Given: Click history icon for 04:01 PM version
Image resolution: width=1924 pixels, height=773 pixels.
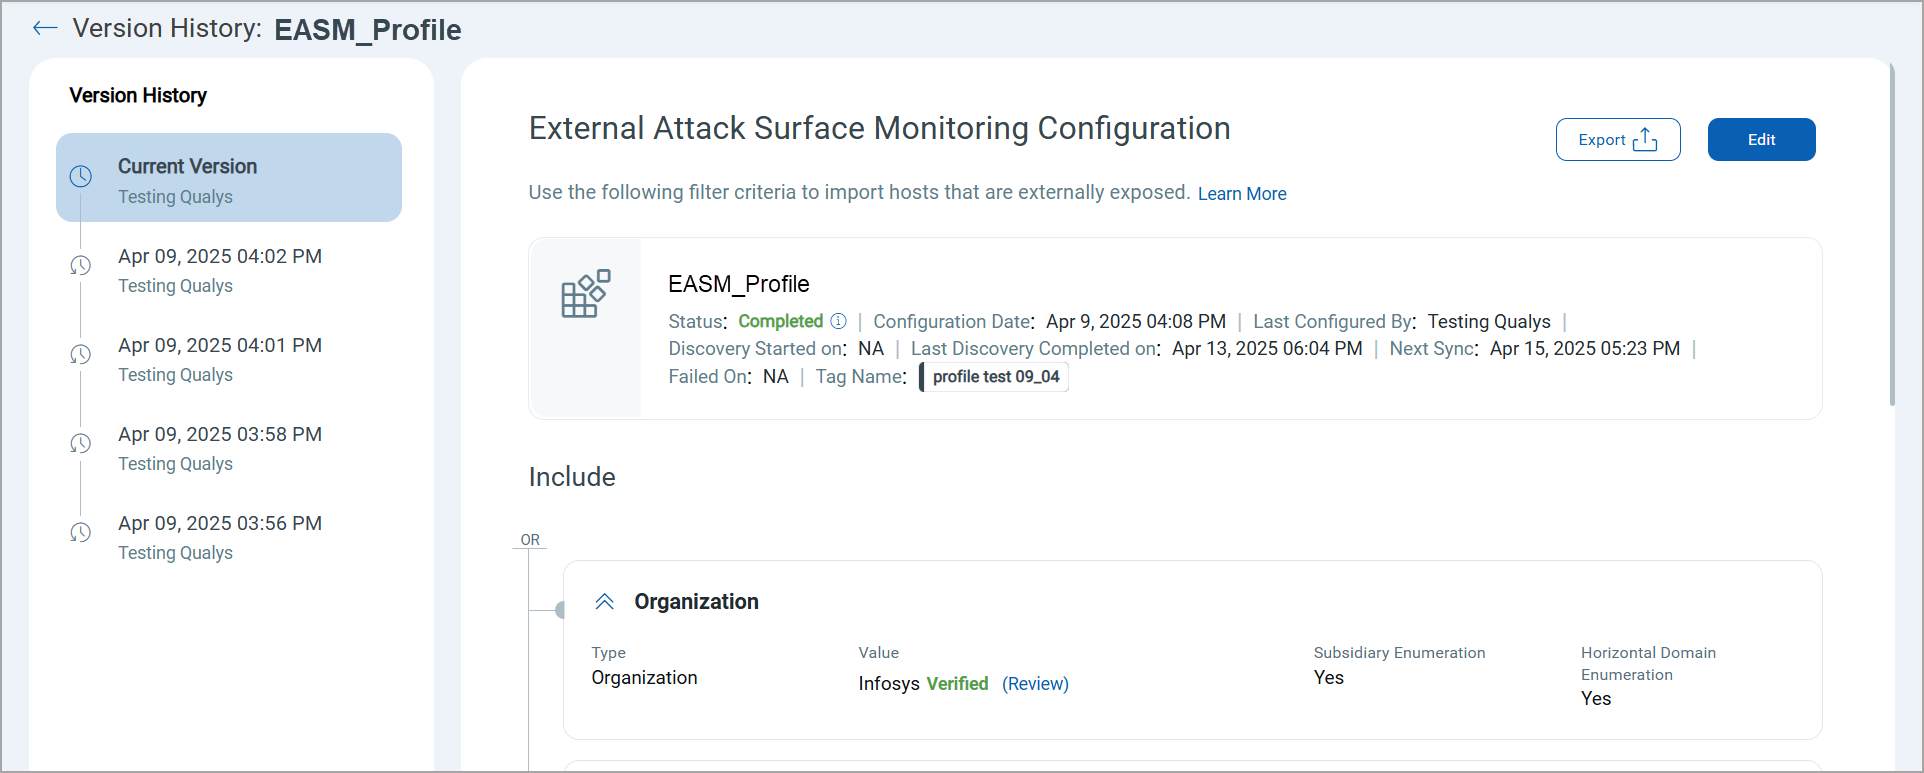Looking at the screenshot, I should click(81, 354).
